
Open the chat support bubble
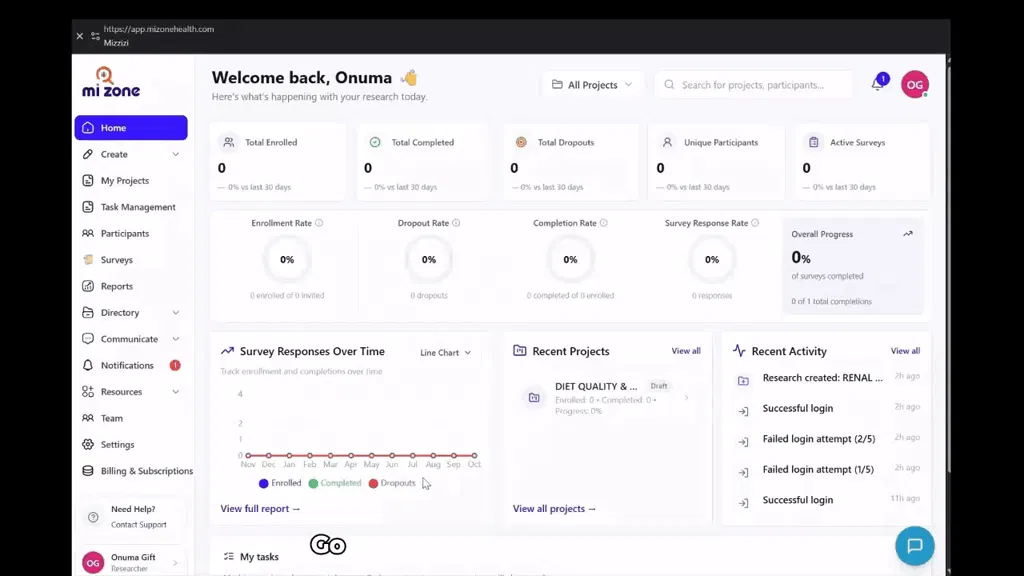click(x=914, y=545)
